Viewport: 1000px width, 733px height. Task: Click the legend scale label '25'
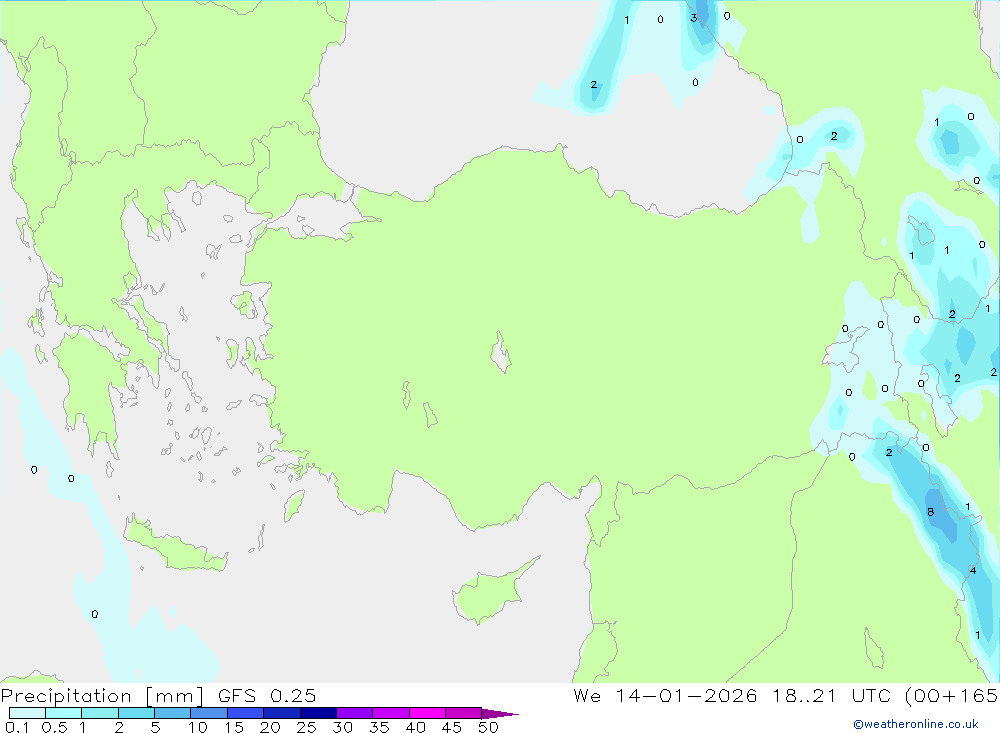tap(307, 727)
